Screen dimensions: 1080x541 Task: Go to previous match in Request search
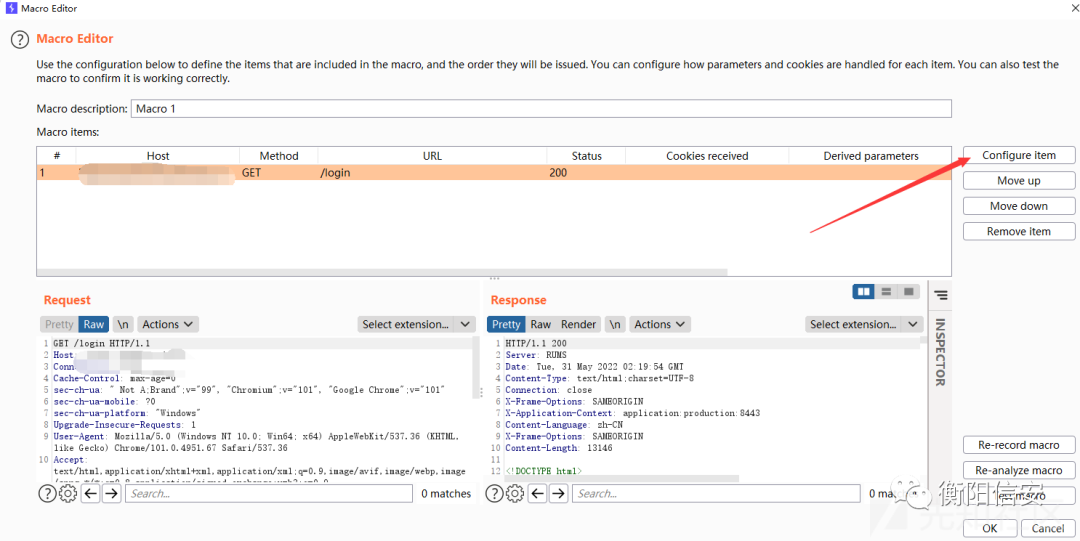point(90,493)
